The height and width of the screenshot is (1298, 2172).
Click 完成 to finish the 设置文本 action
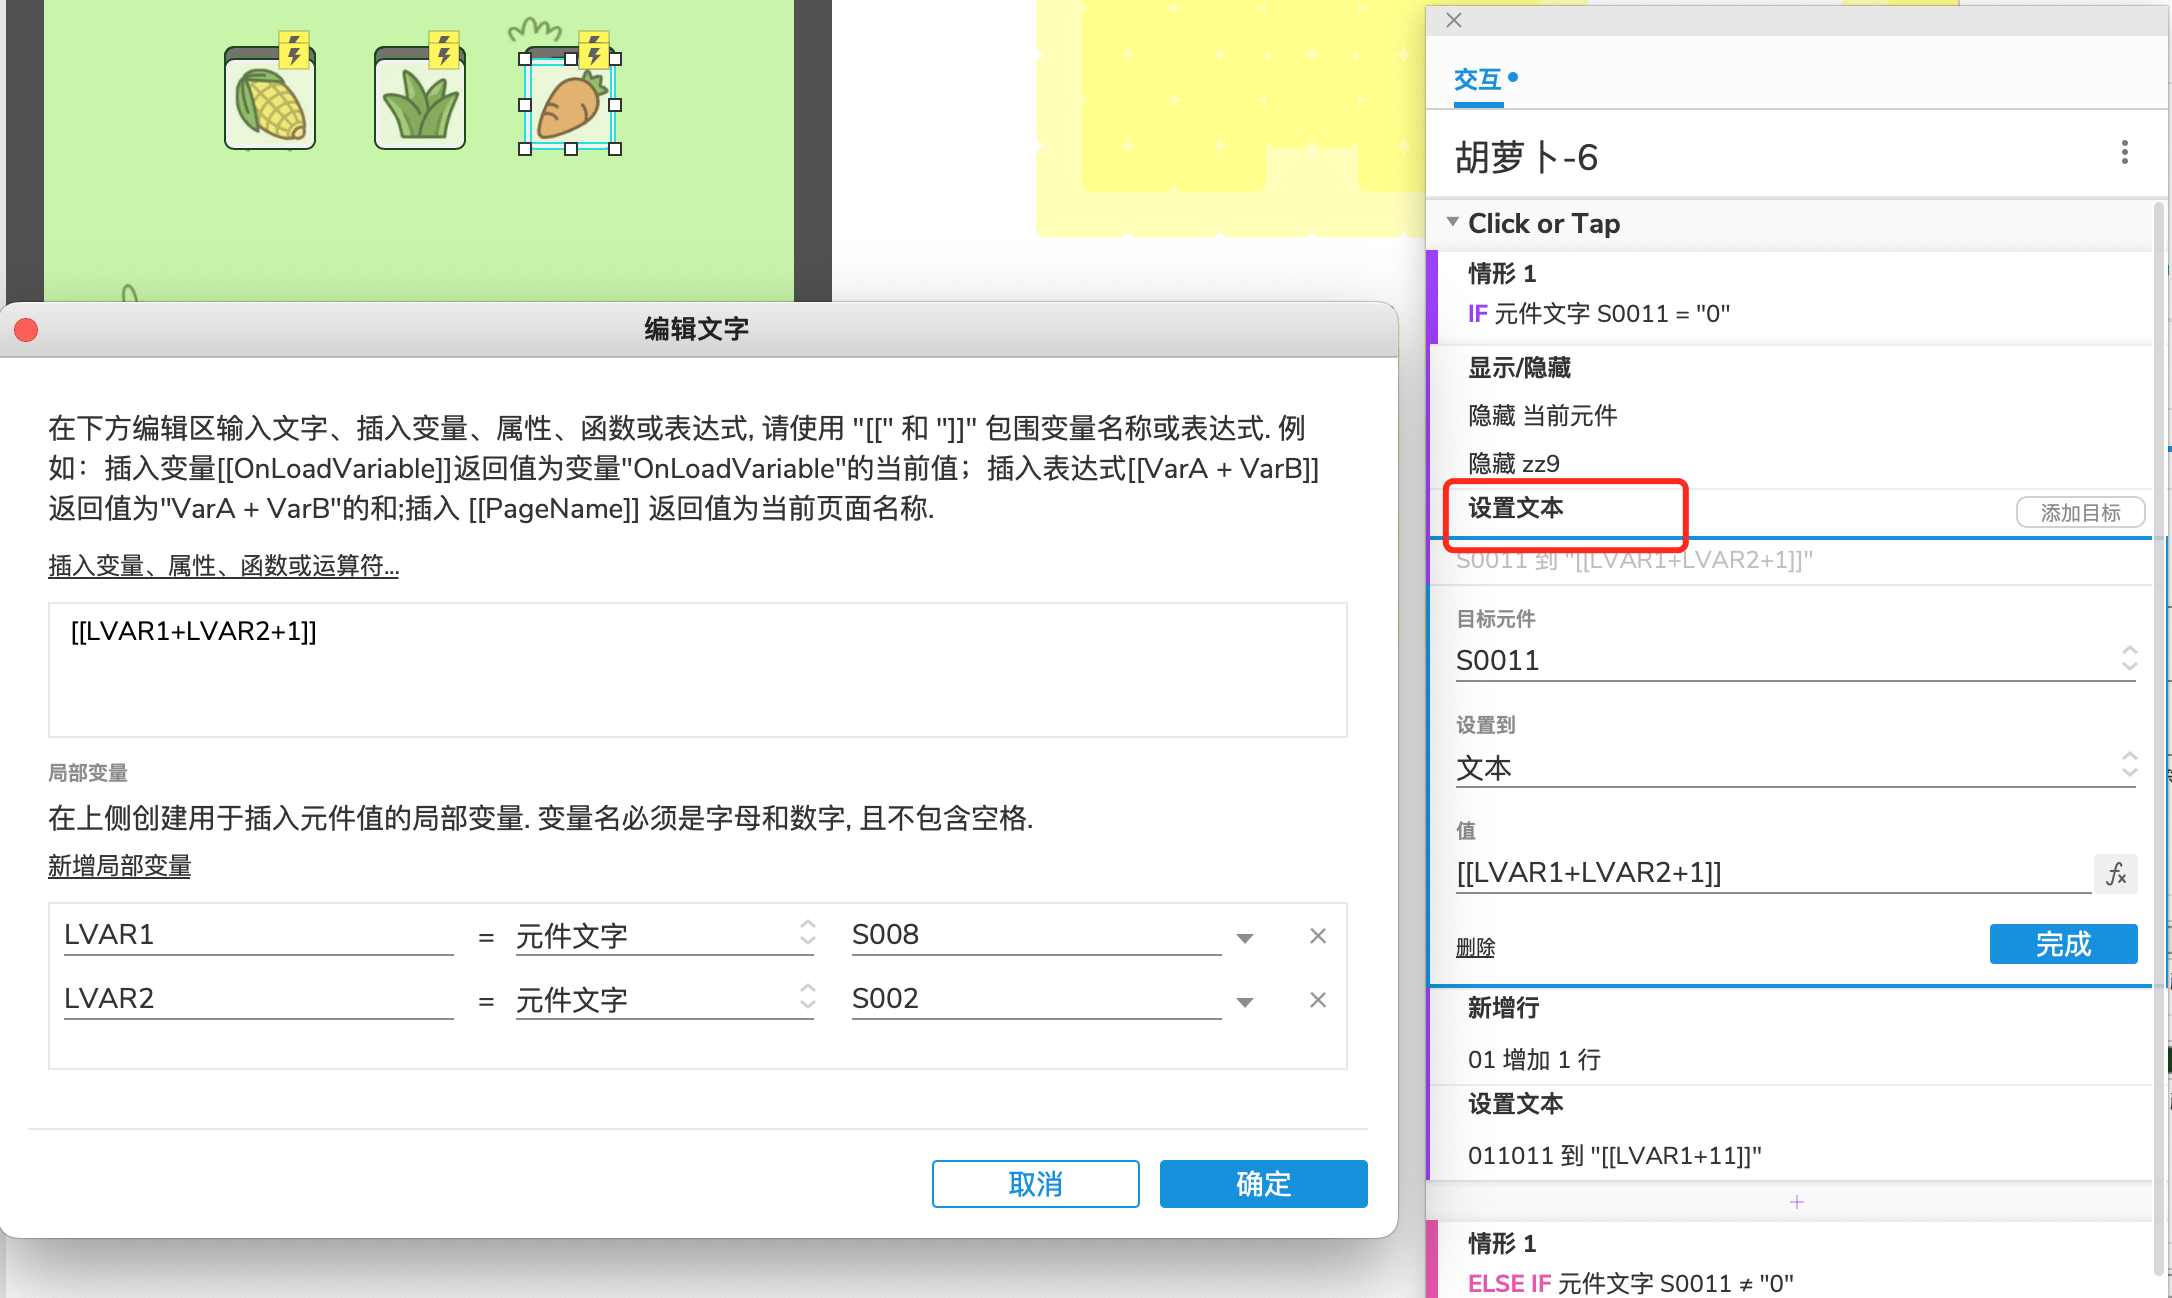[2063, 944]
